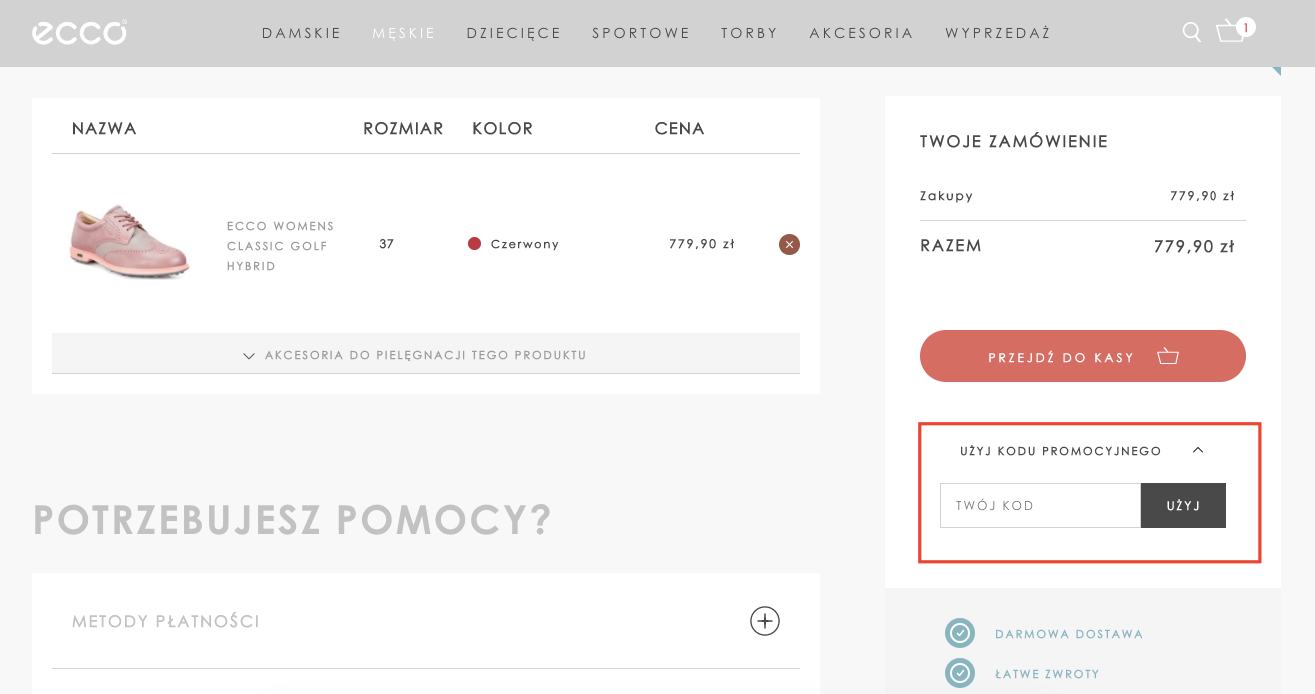Open the shopping cart icon in header
The height and width of the screenshot is (694, 1315).
point(1230,32)
